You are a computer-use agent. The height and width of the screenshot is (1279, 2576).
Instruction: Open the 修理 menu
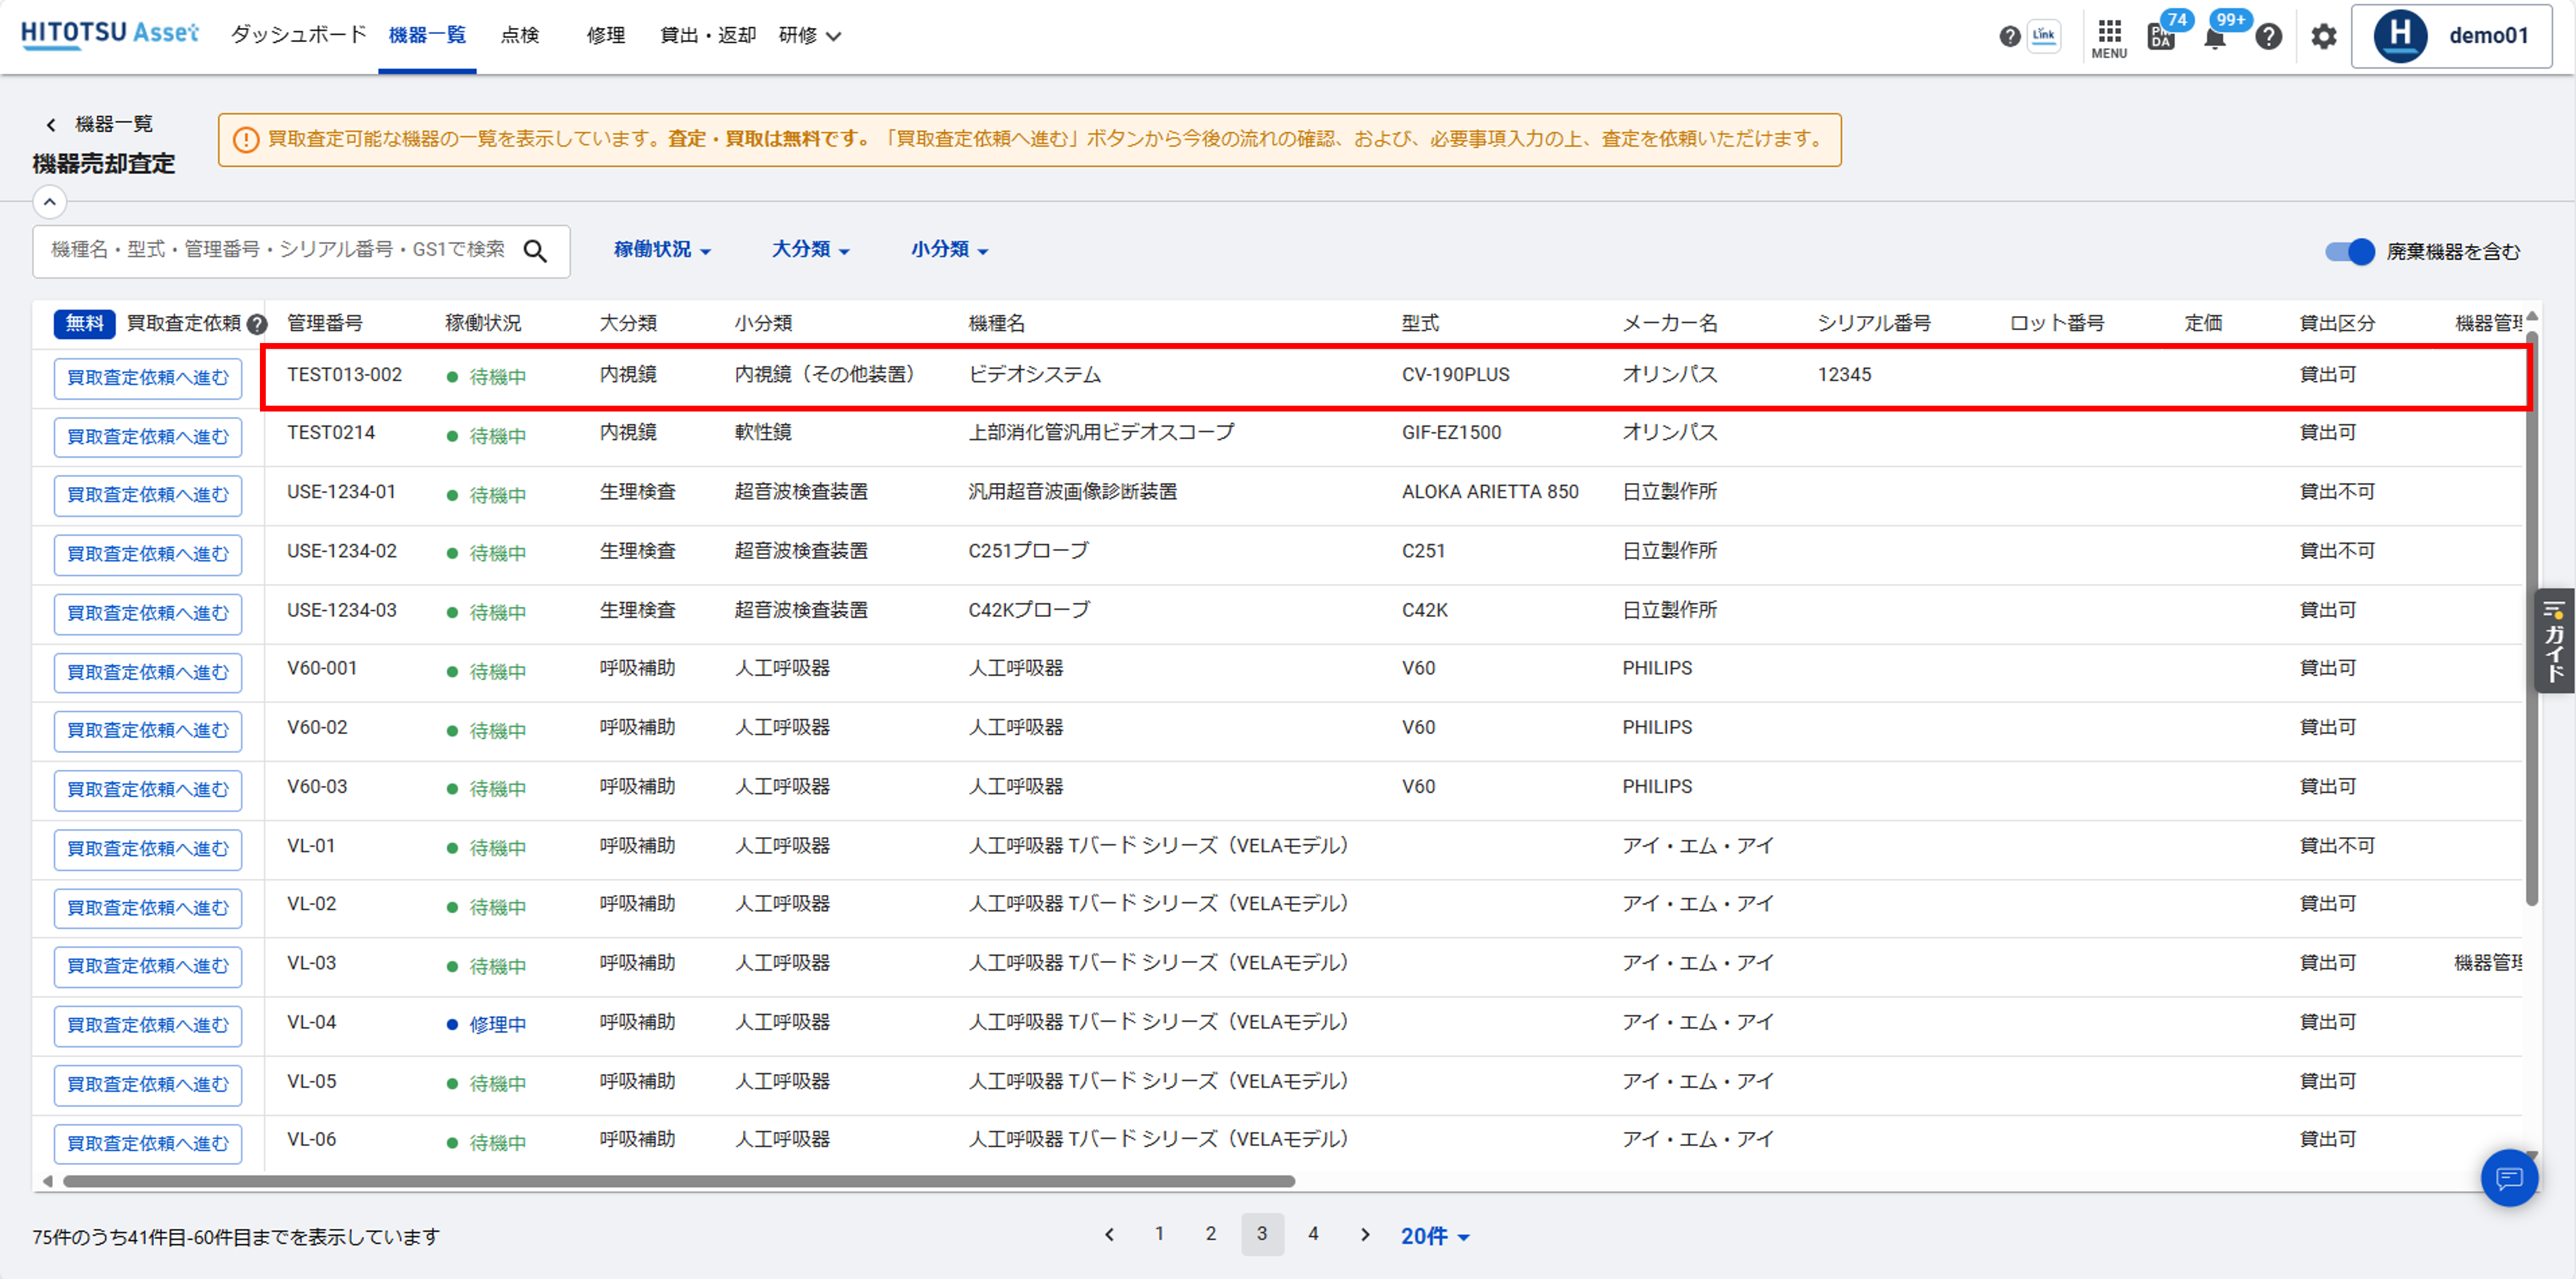pyautogui.click(x=606, y=35)
